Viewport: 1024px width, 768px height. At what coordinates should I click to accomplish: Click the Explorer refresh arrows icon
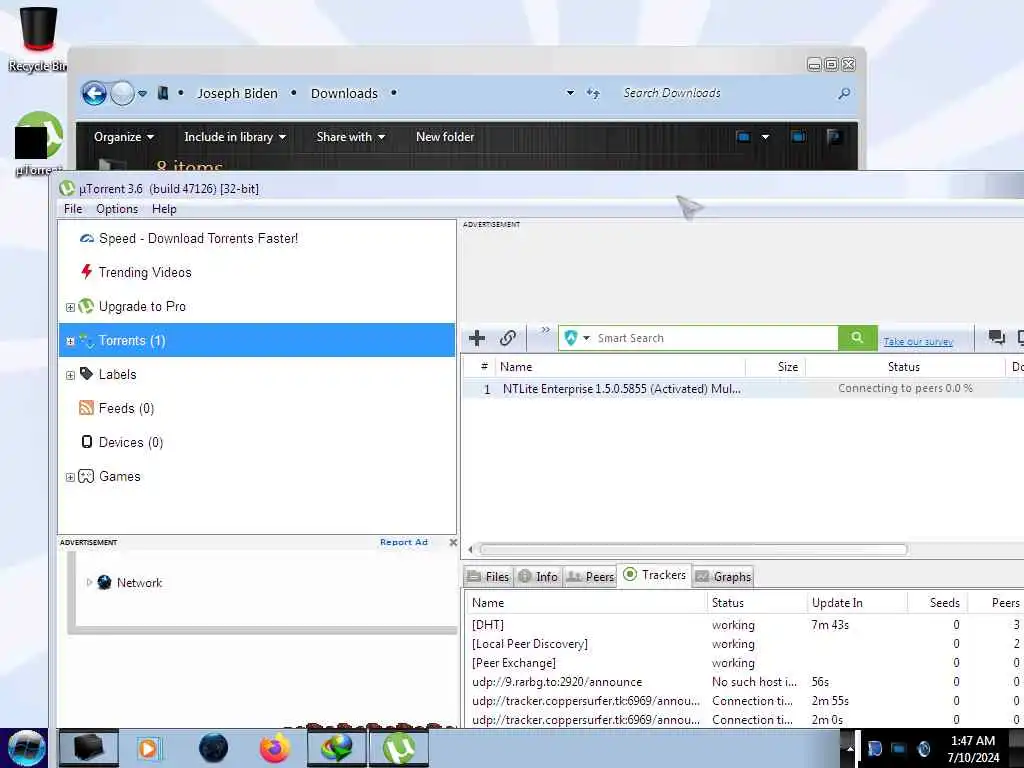593,93
